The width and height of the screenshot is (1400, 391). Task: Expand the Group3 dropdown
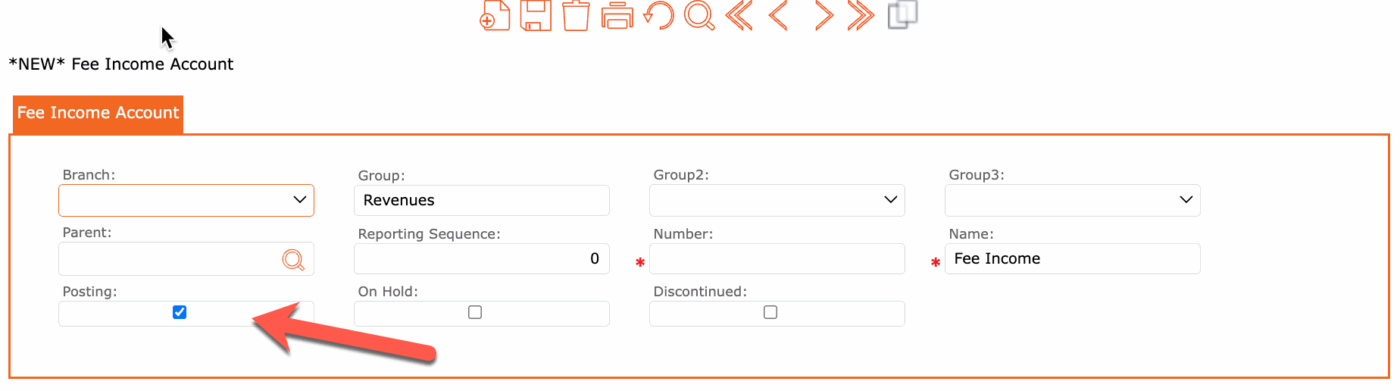[x=1072, y=200]
